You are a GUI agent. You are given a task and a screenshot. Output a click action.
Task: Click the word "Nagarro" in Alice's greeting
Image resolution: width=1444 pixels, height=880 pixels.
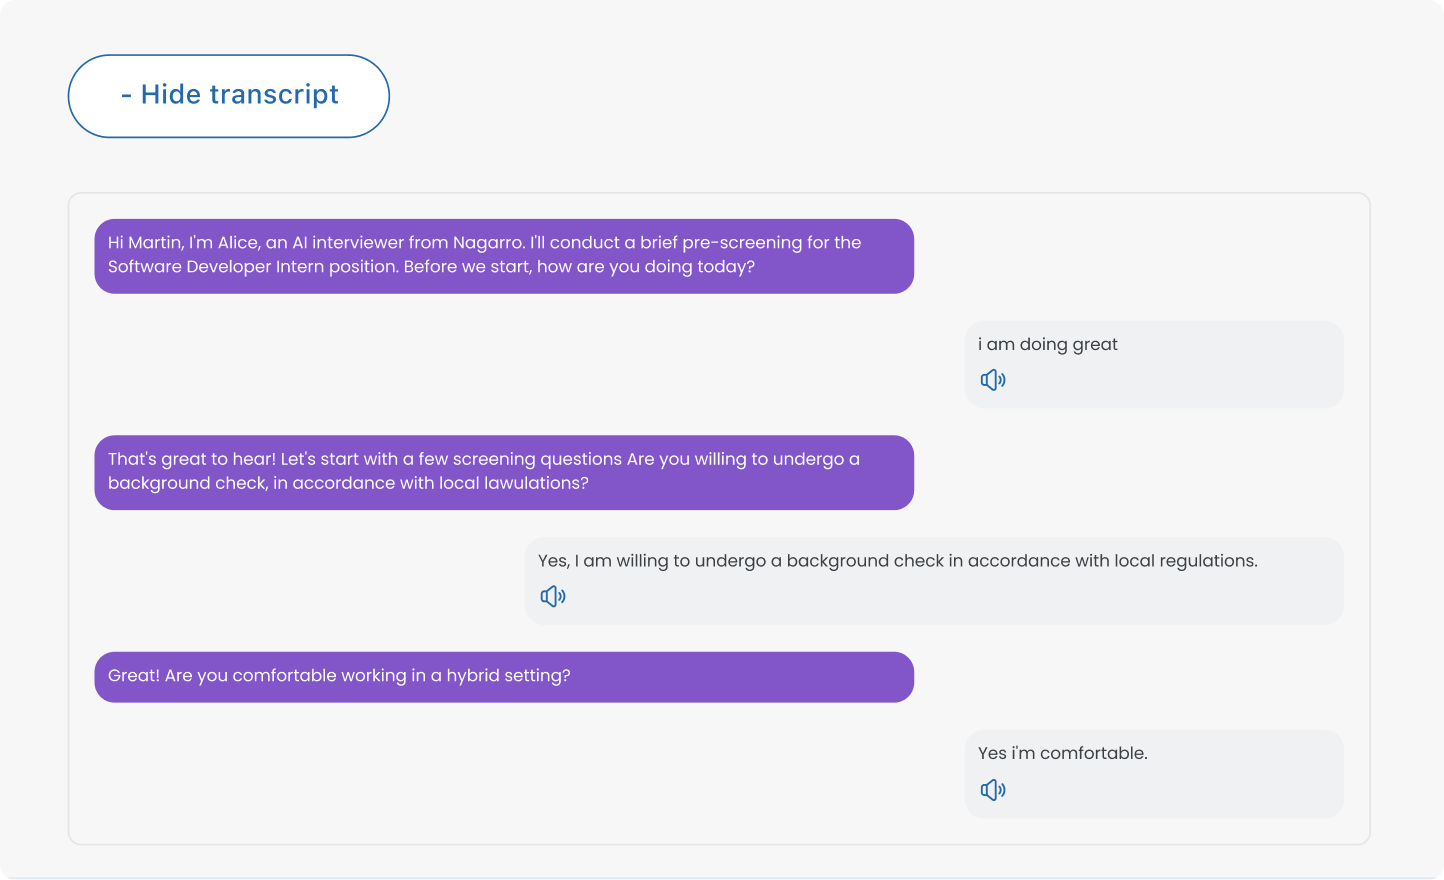(488, 242)
